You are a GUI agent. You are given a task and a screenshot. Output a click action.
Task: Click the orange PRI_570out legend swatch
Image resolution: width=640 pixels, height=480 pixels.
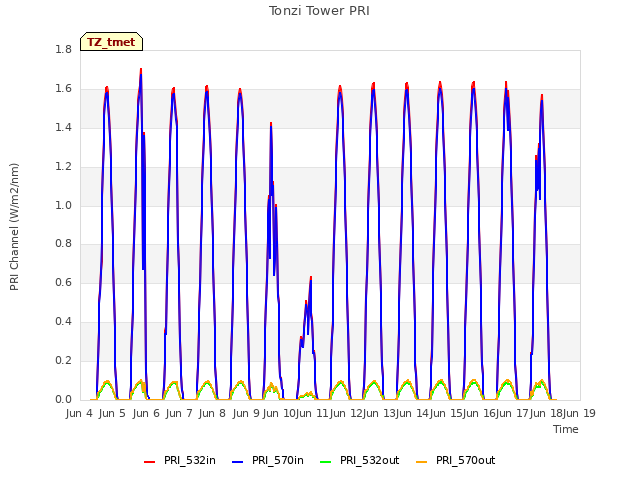422,462
